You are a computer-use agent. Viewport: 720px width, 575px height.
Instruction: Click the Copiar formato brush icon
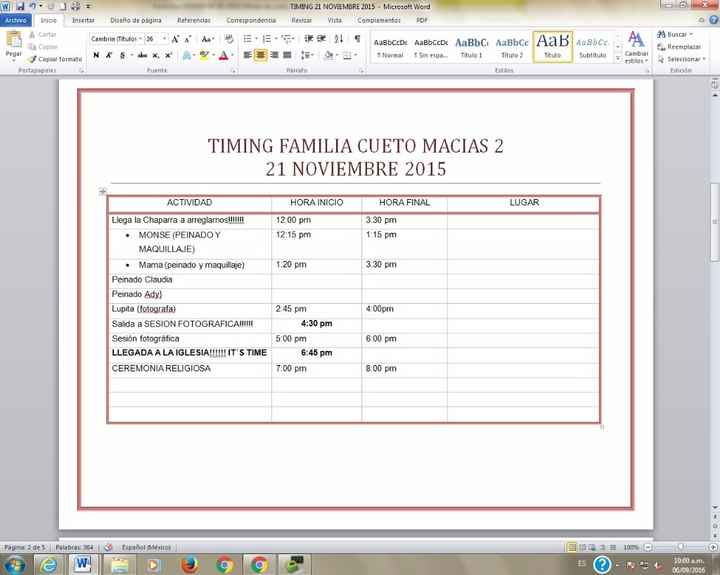click(x=32, y=59)
